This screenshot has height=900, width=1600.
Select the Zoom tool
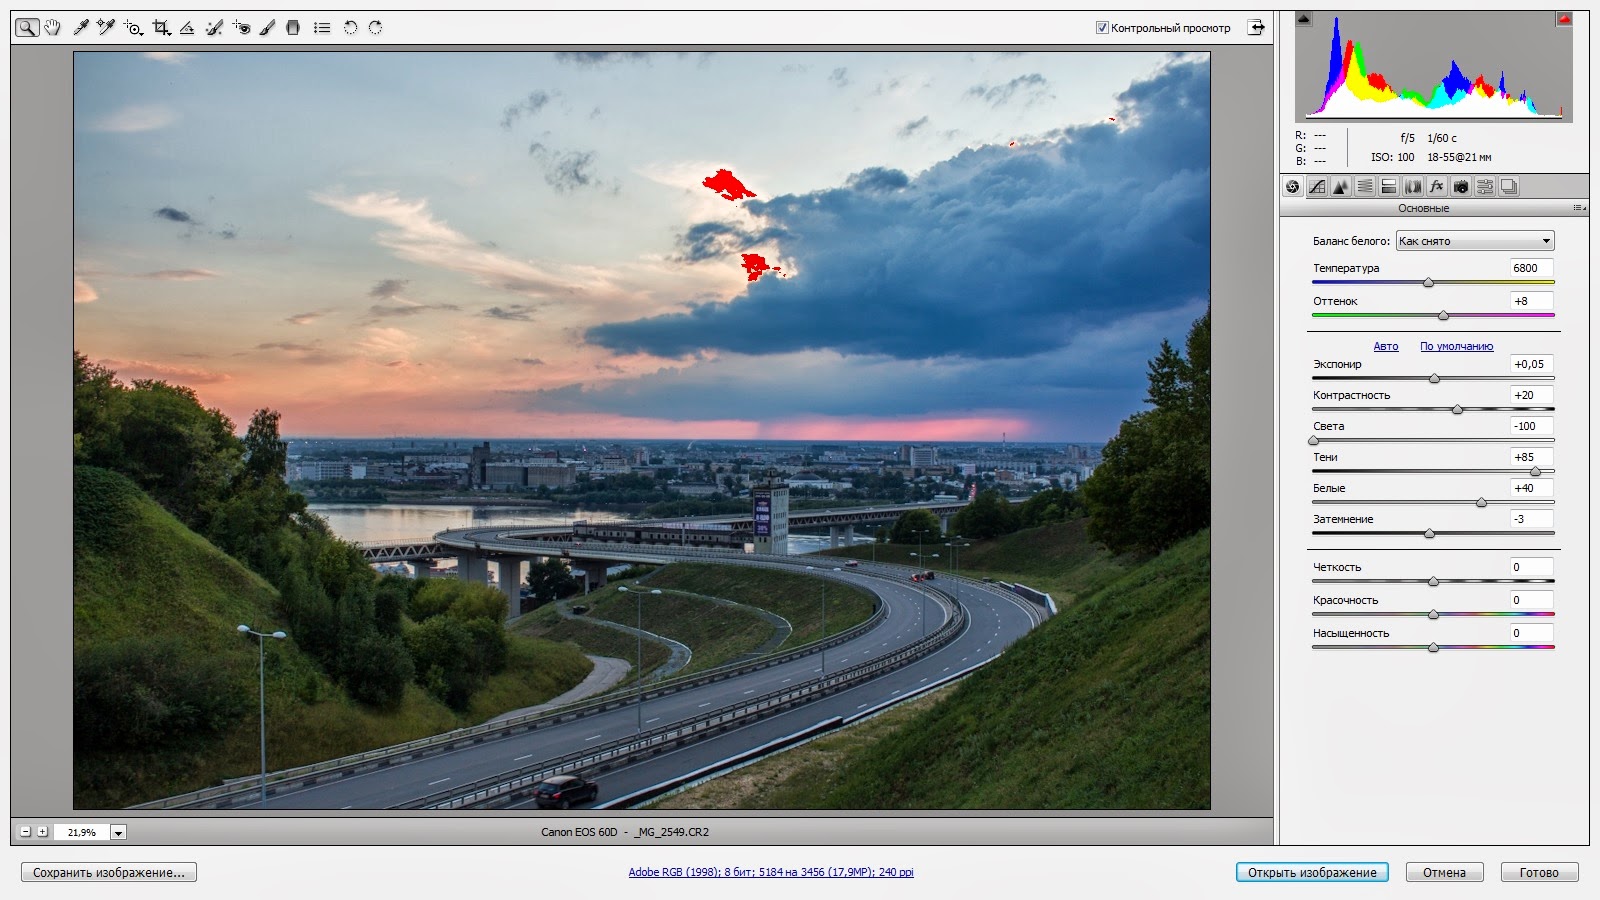(x=27, y=28)
